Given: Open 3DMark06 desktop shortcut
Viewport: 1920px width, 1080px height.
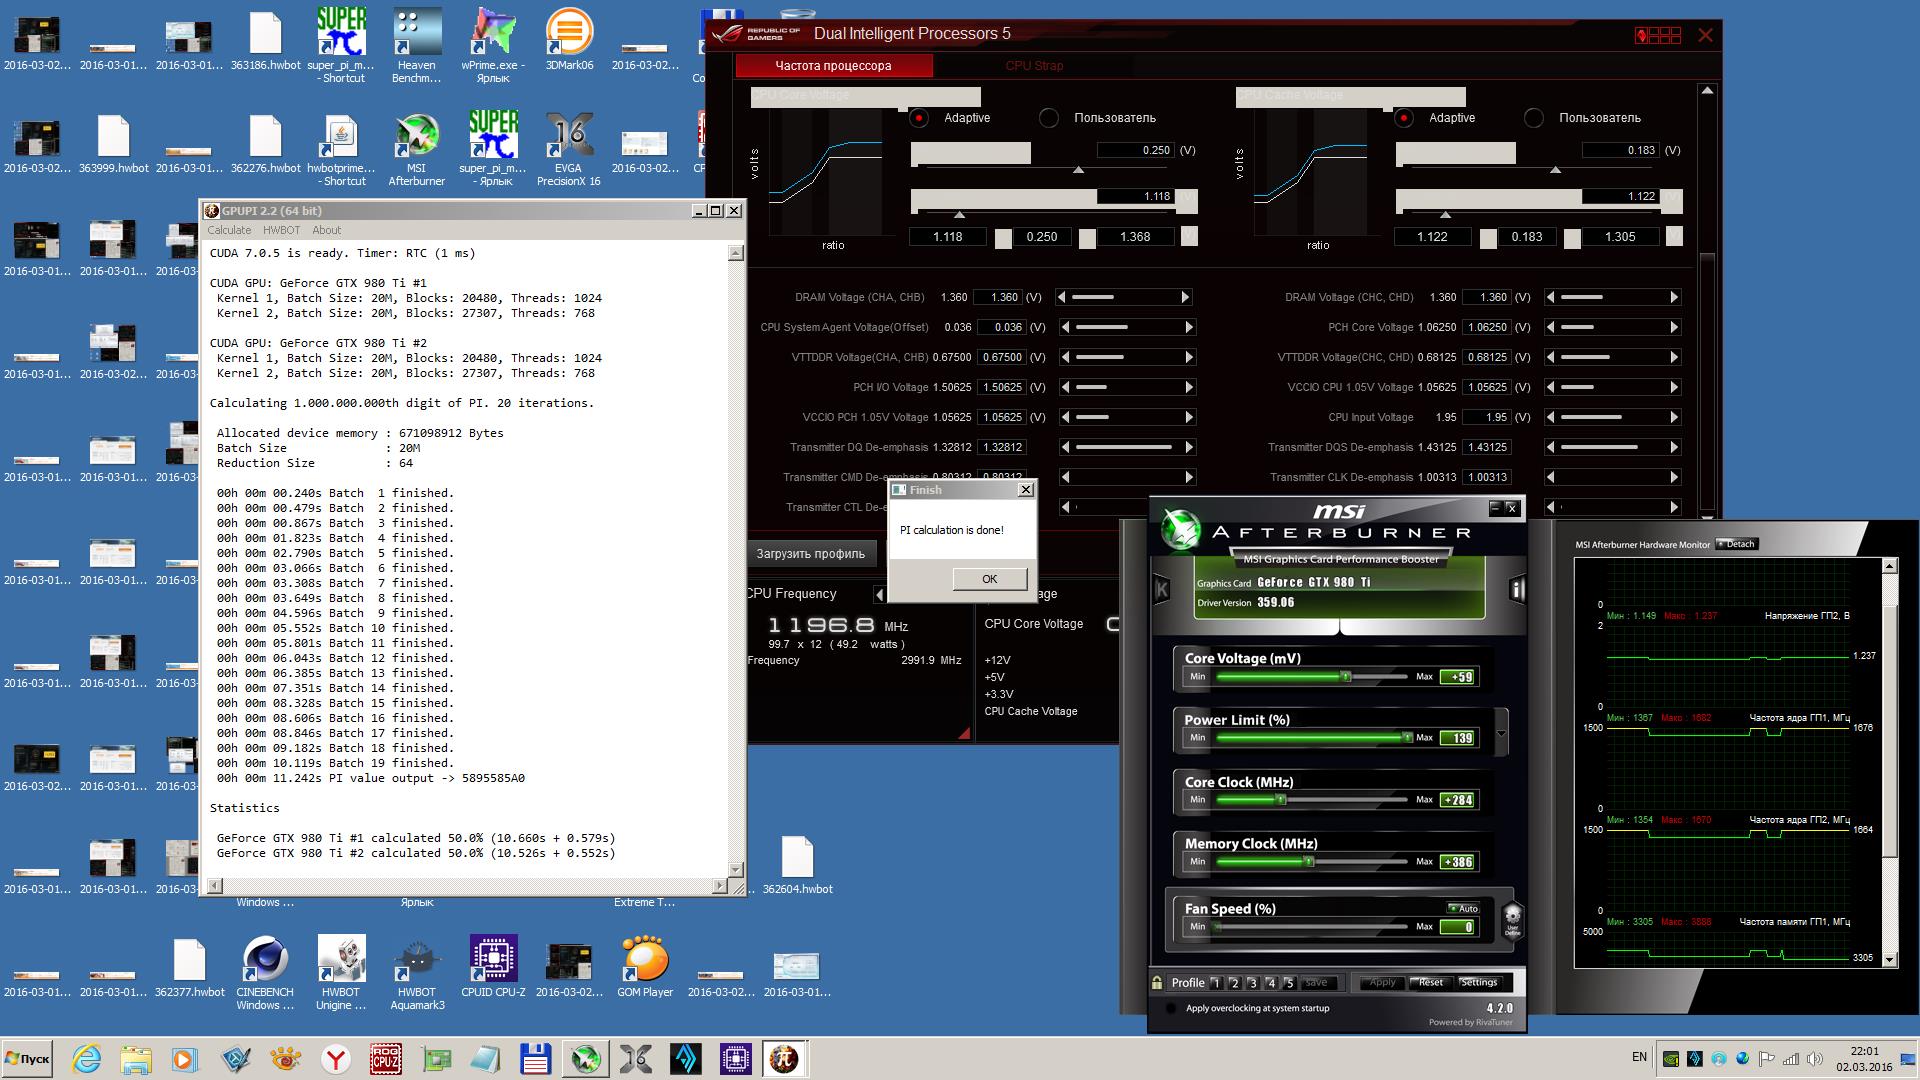Looking at the screenshot, I should click(569, 40).
